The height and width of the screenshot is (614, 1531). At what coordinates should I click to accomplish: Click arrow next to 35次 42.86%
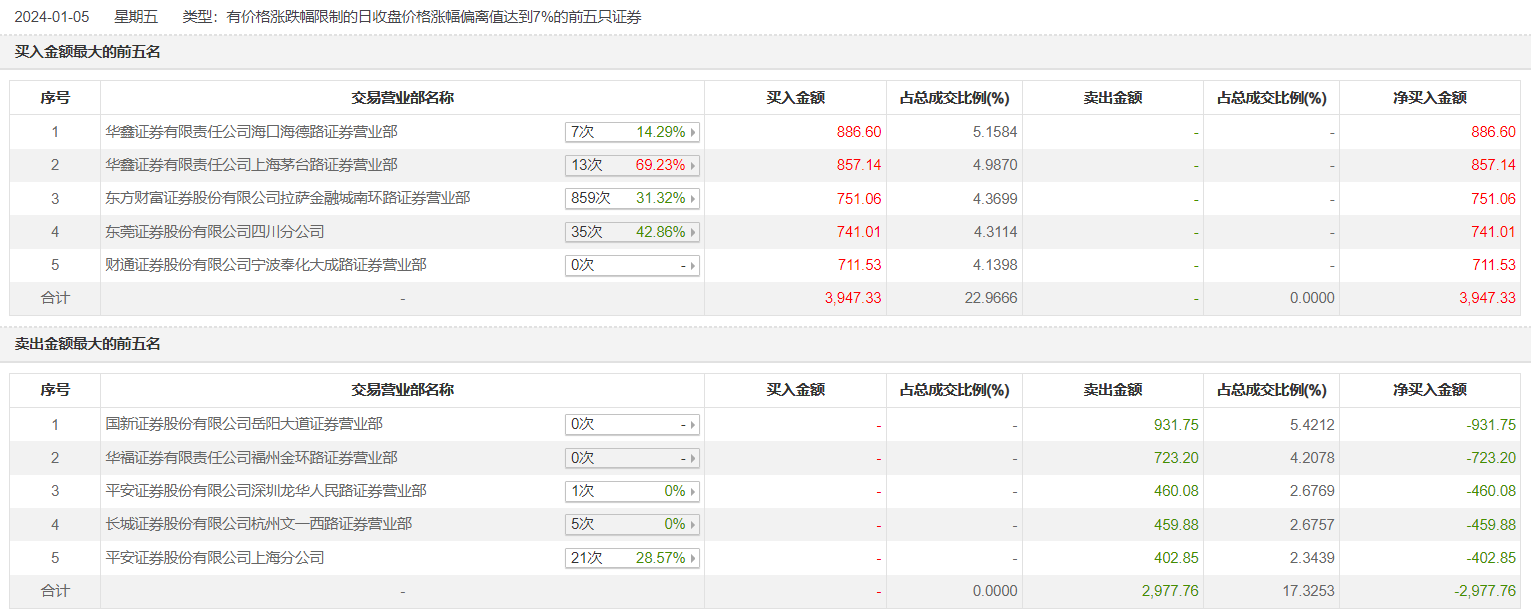coord(693,232)
